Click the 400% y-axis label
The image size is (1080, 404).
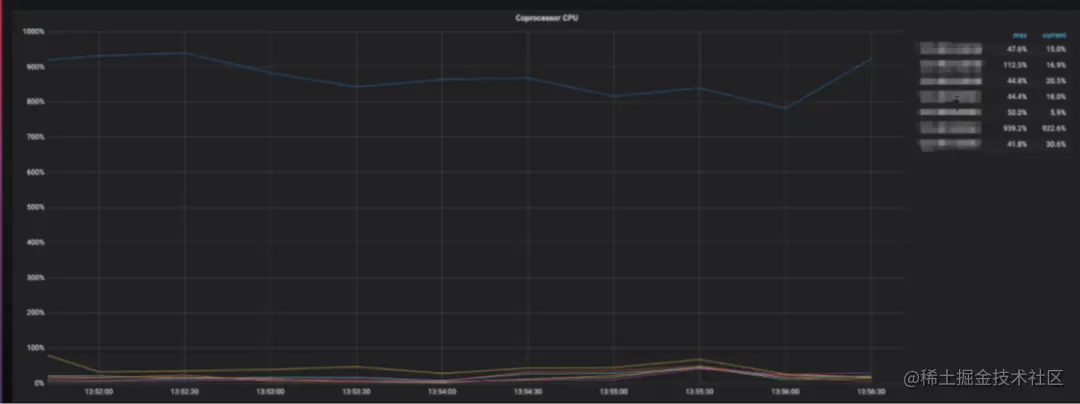(x=34, y=242)
